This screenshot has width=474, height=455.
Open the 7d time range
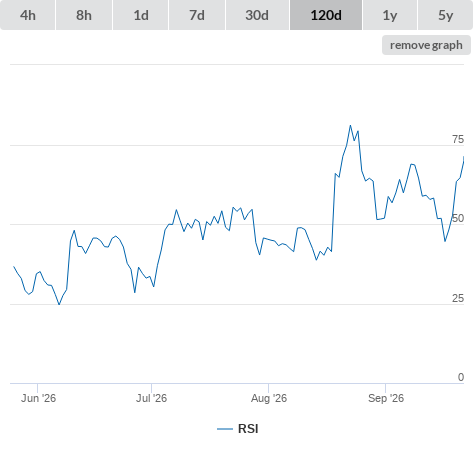coord(197,15)
